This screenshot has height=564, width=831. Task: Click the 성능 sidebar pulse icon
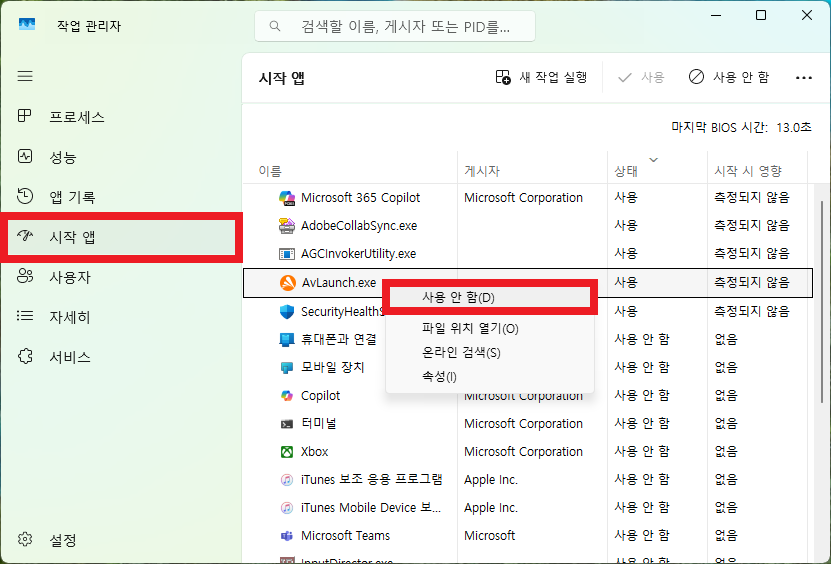tap(24, 156)
